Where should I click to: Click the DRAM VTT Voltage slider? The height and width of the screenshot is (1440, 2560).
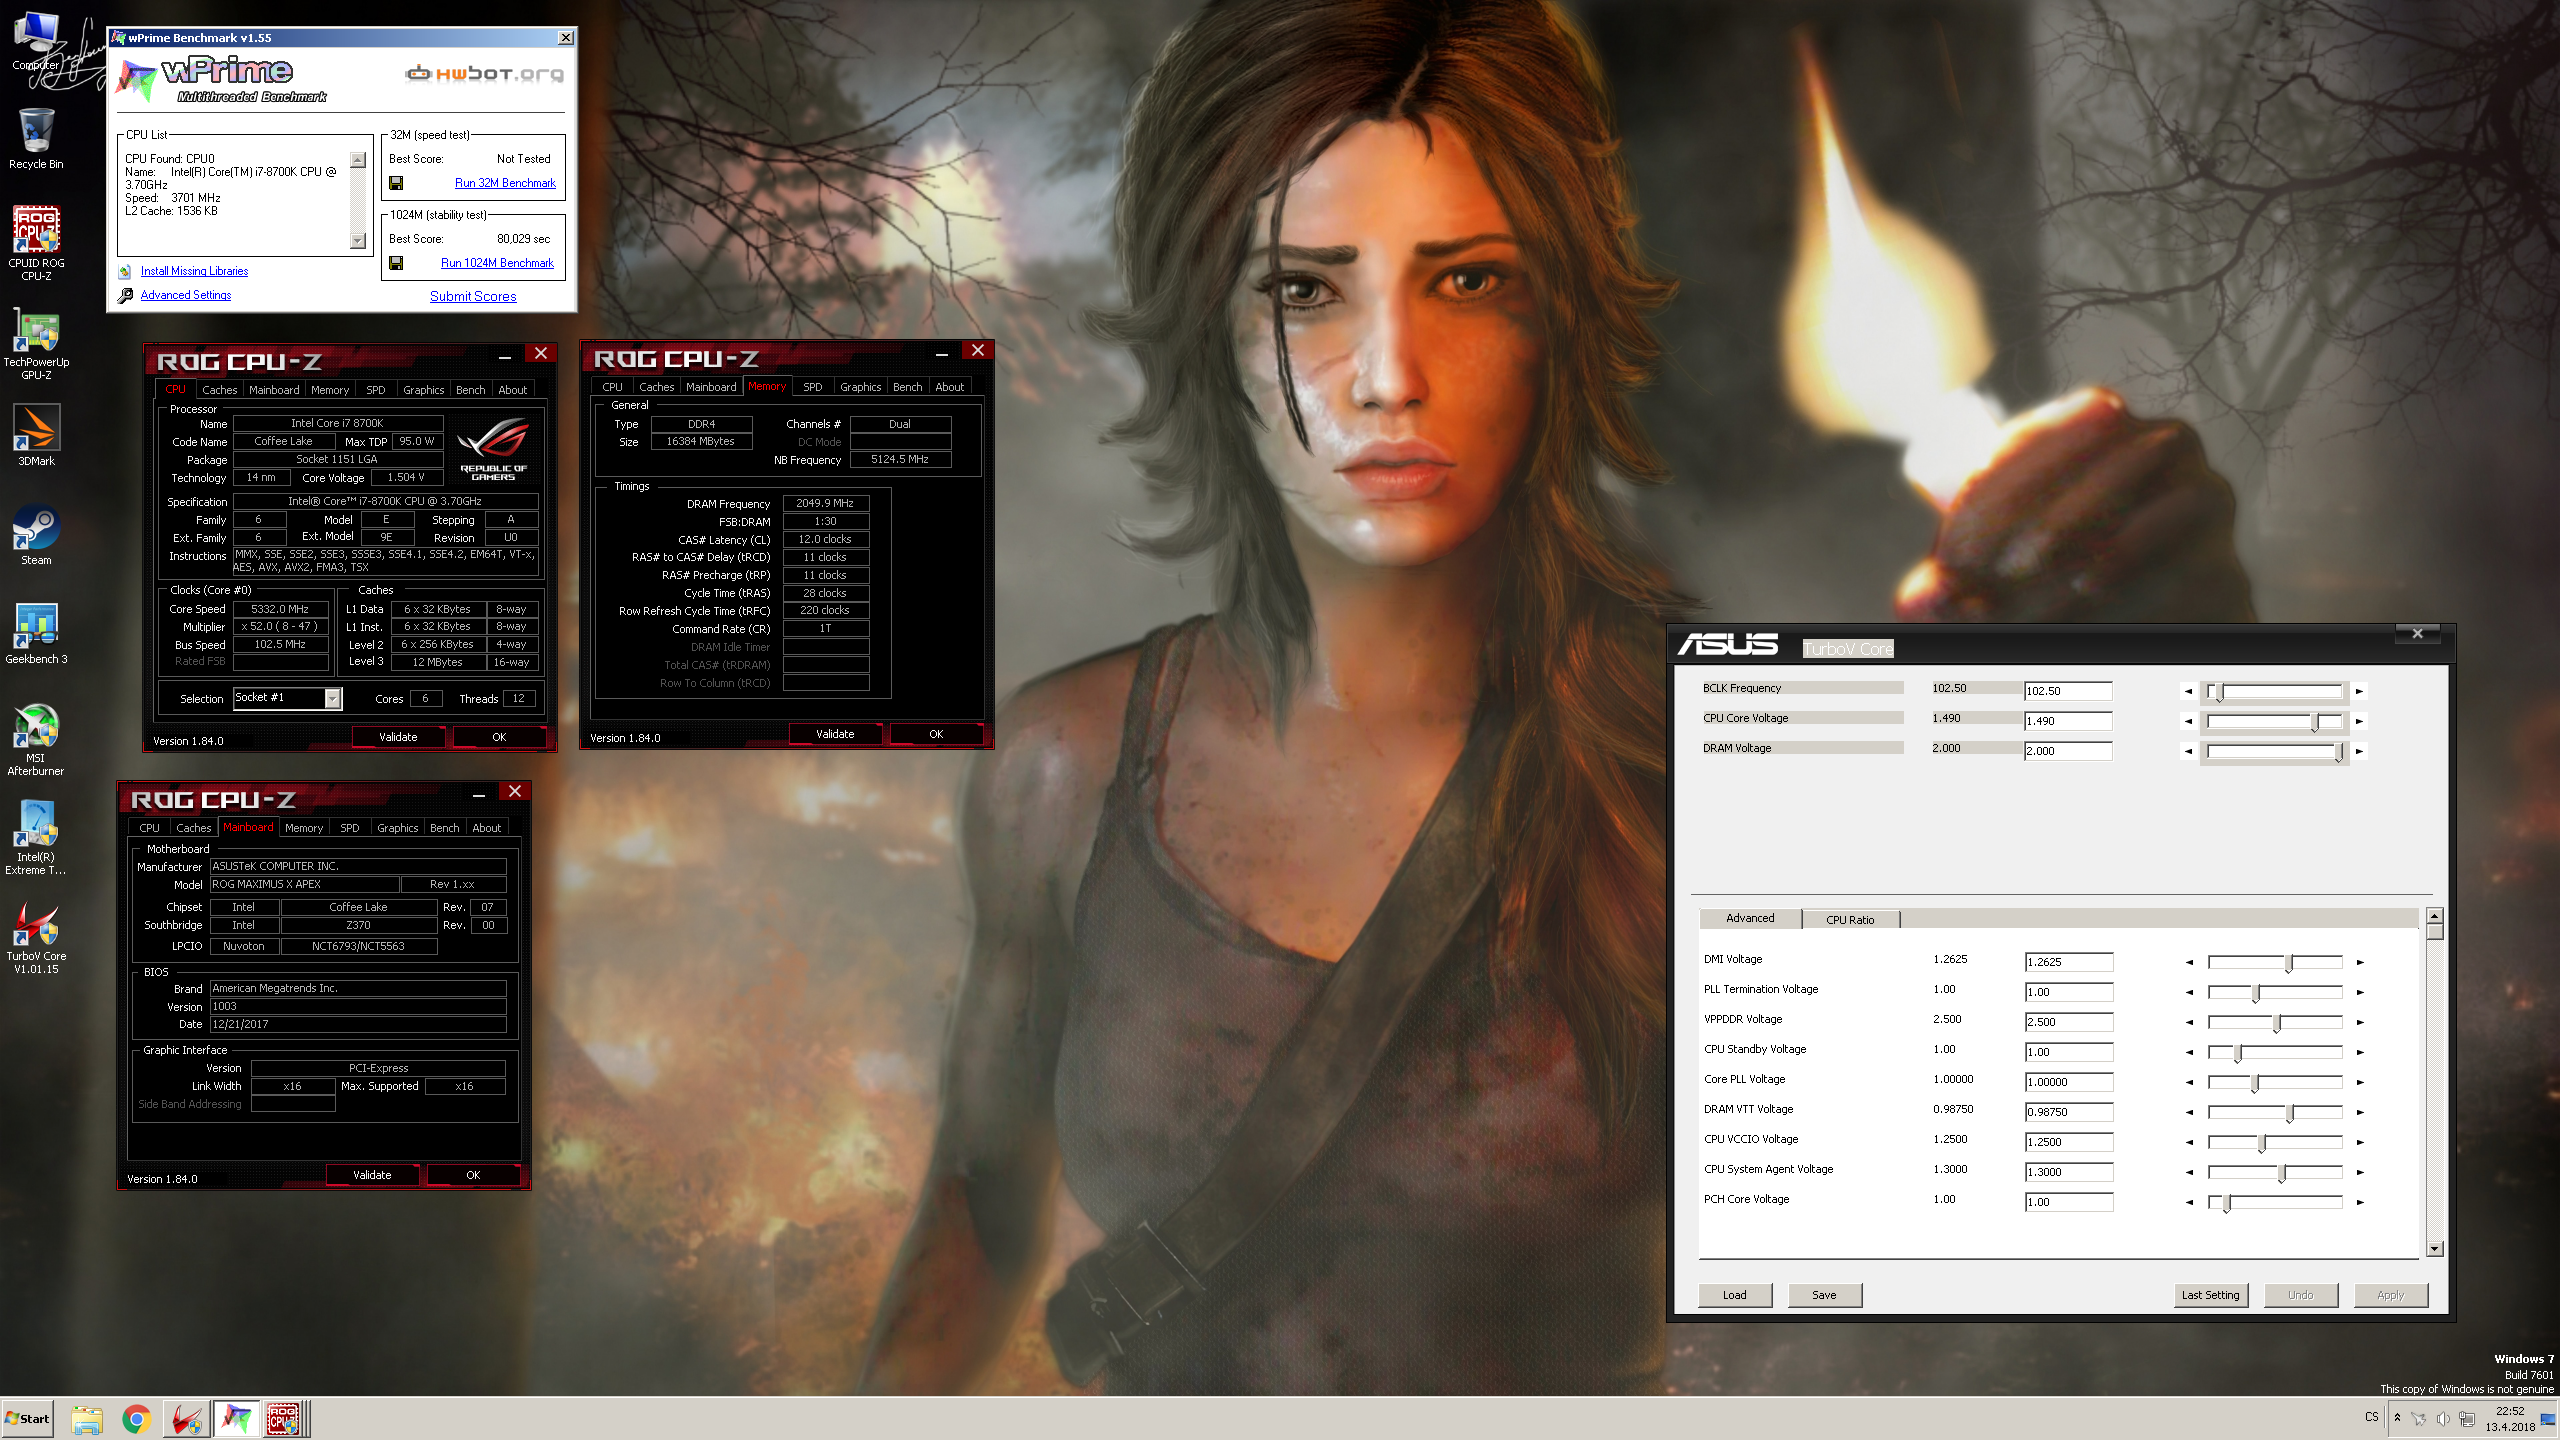pos(2275,1112)
